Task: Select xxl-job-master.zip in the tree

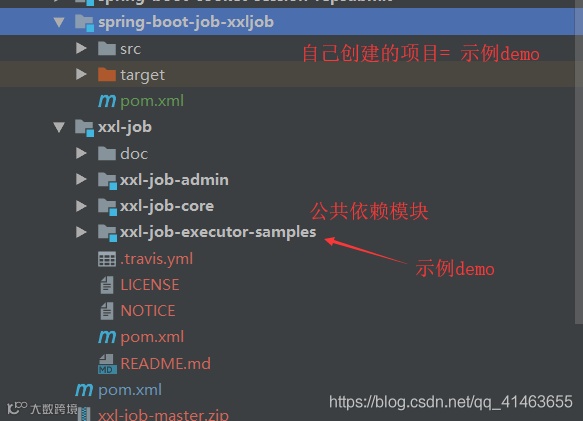Action: click(x=163, y=415)
